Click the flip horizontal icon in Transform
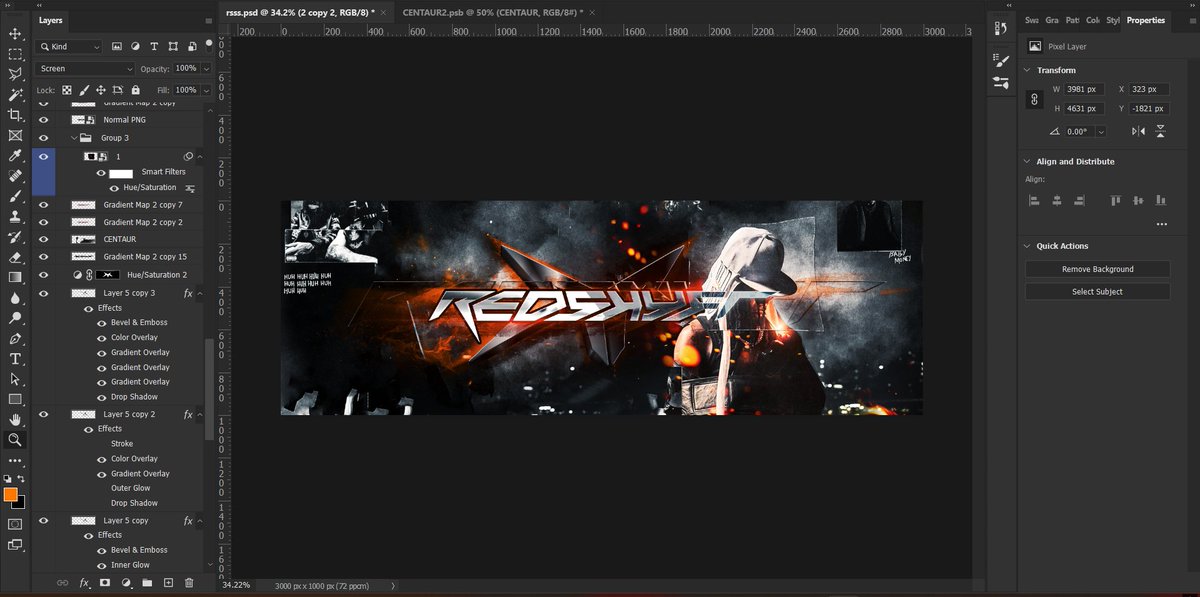This screenshot has height=597, width=1200. [1138, 131]
